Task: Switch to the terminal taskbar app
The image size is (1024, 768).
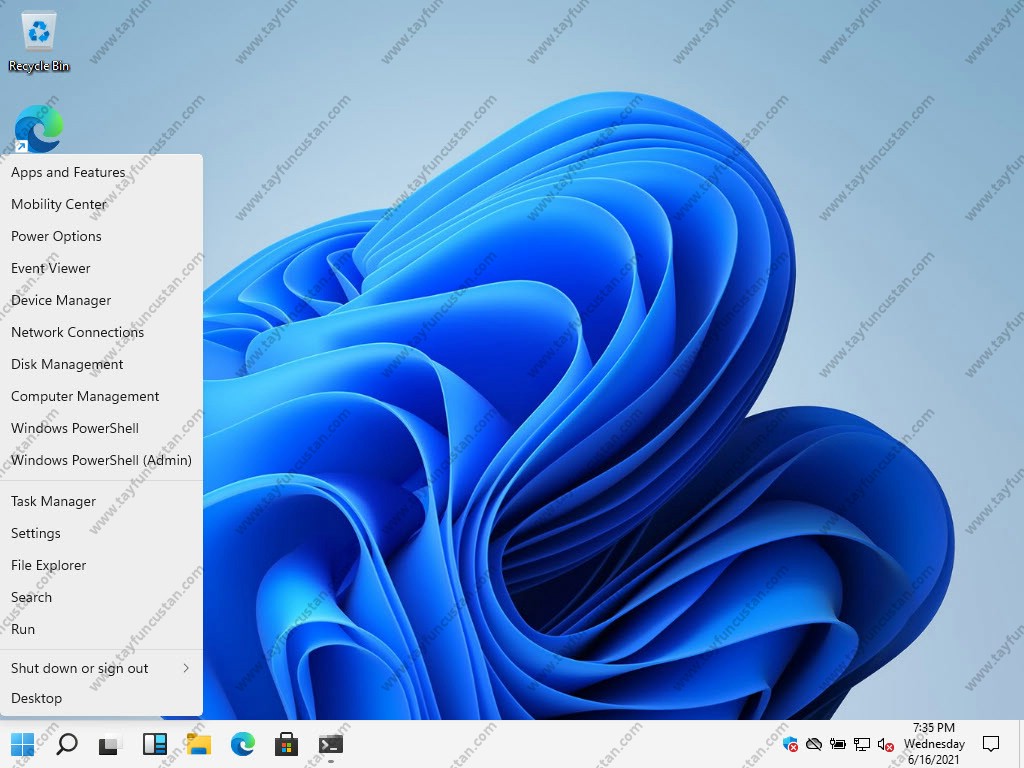Action: pos(330,744)
